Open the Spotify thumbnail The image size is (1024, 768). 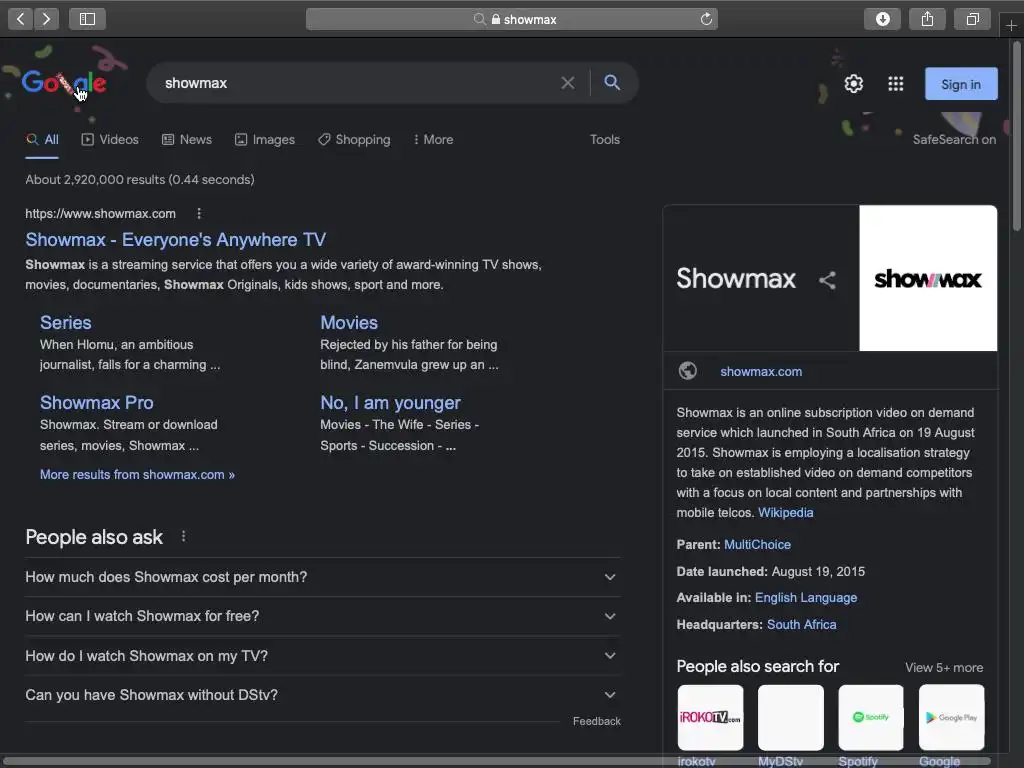tap(871, 717)
